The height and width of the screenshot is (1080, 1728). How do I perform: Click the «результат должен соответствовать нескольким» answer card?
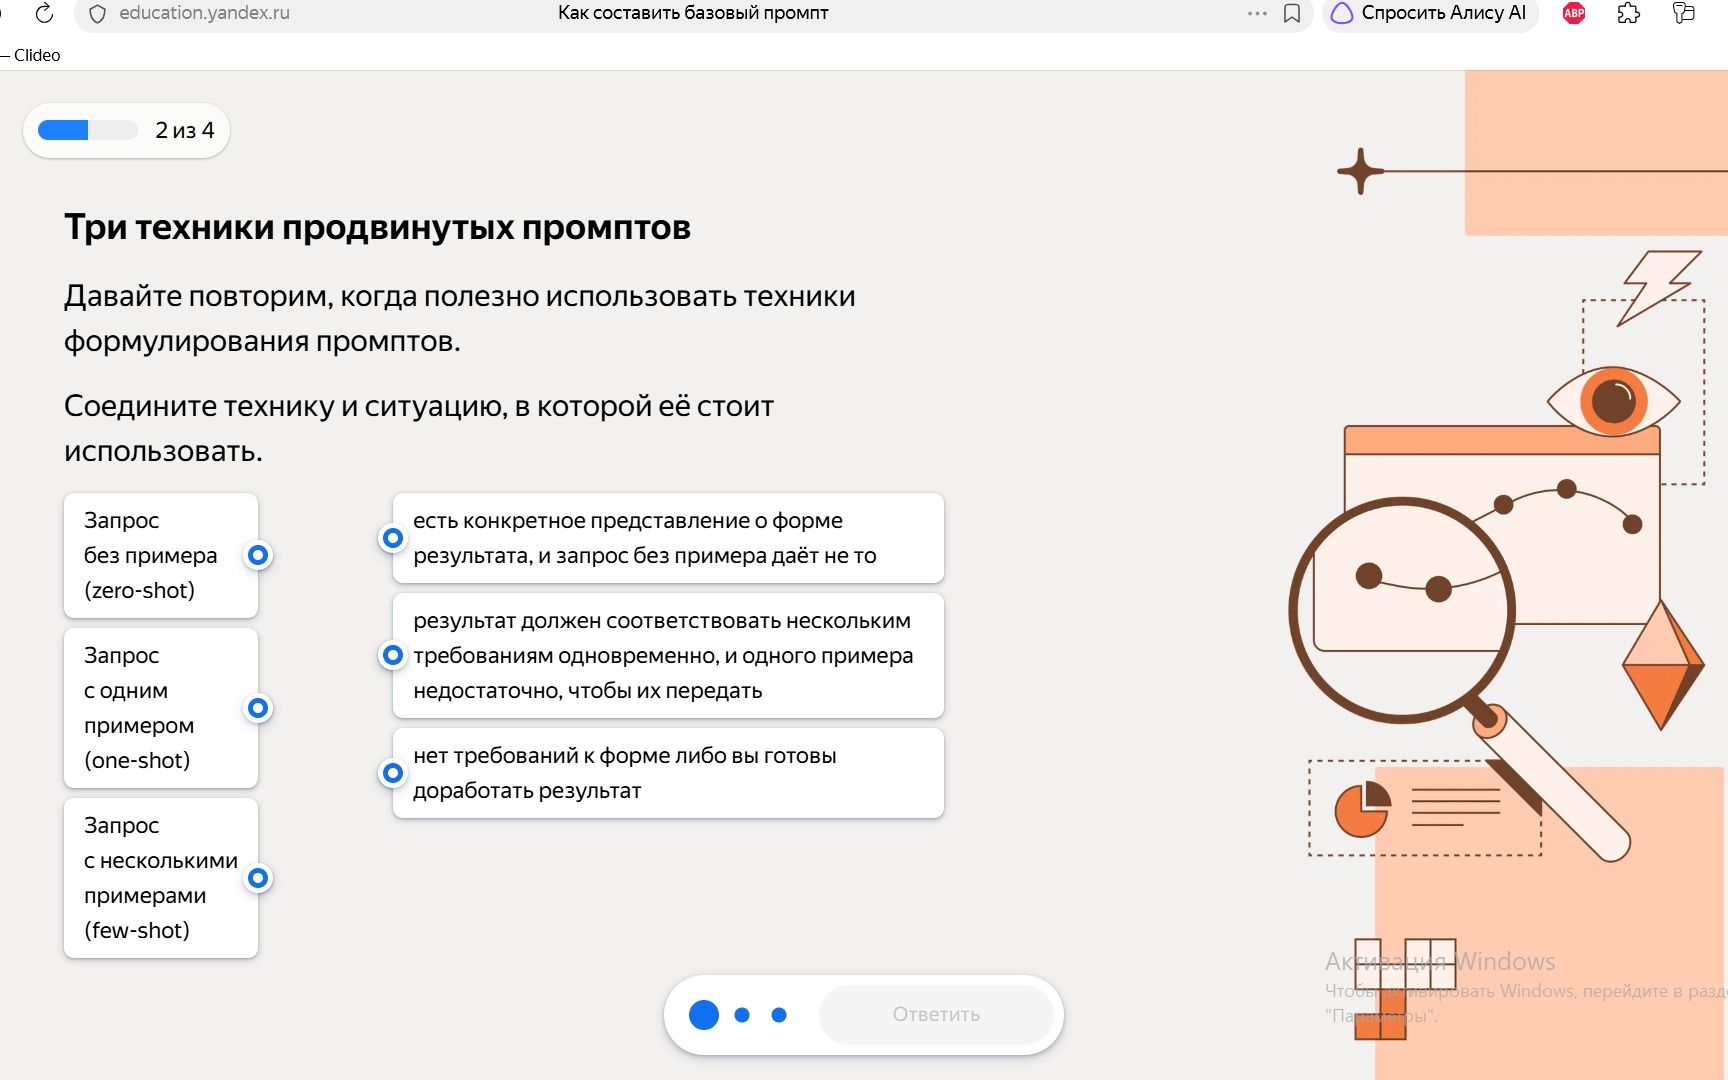pyautogui.click(x=668, y=655)
